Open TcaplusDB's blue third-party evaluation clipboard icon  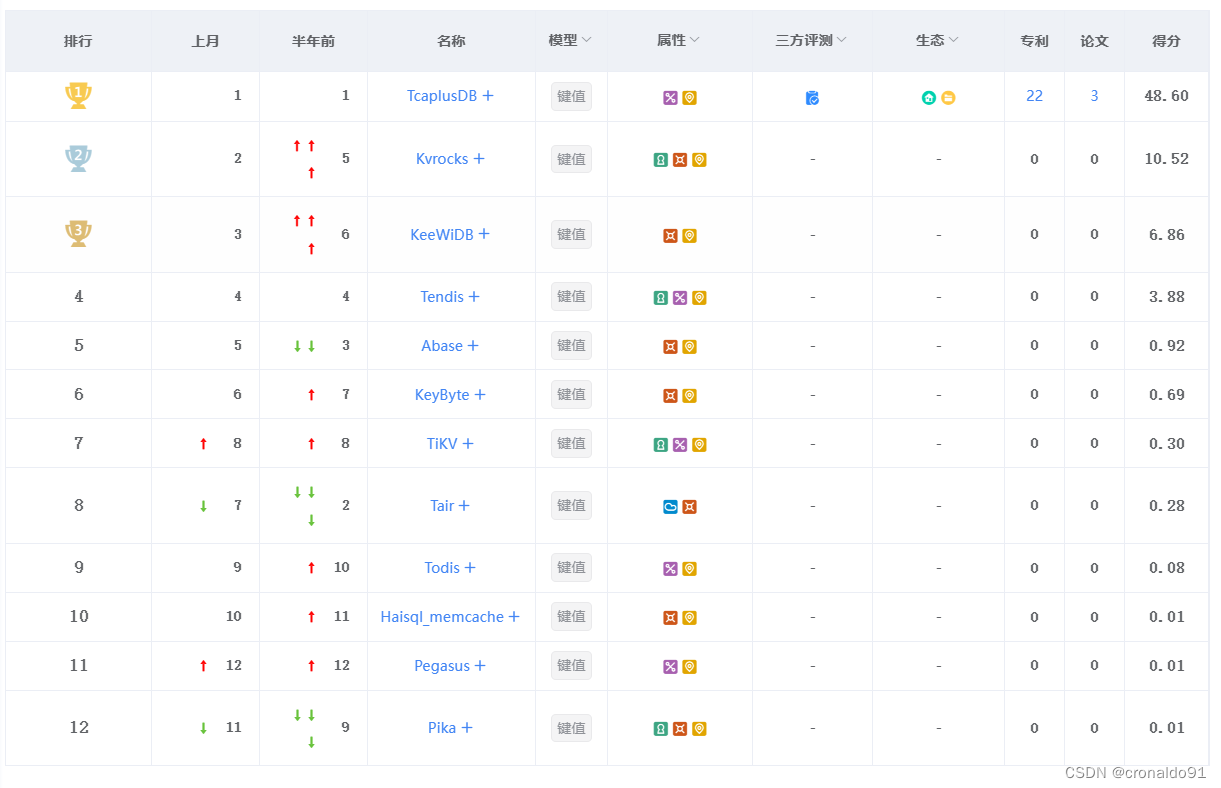point(812,98)
